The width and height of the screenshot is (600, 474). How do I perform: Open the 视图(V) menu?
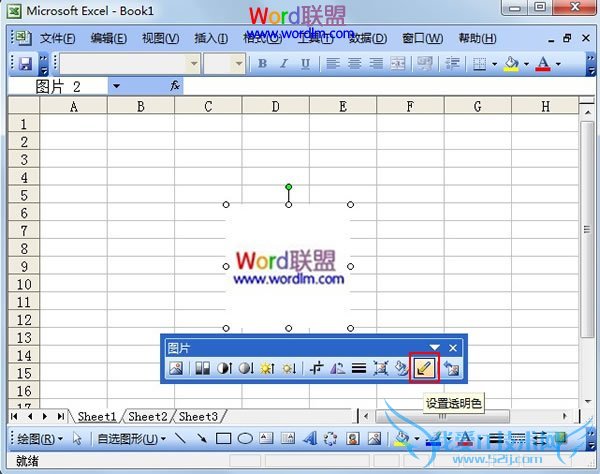pos(160,38)
